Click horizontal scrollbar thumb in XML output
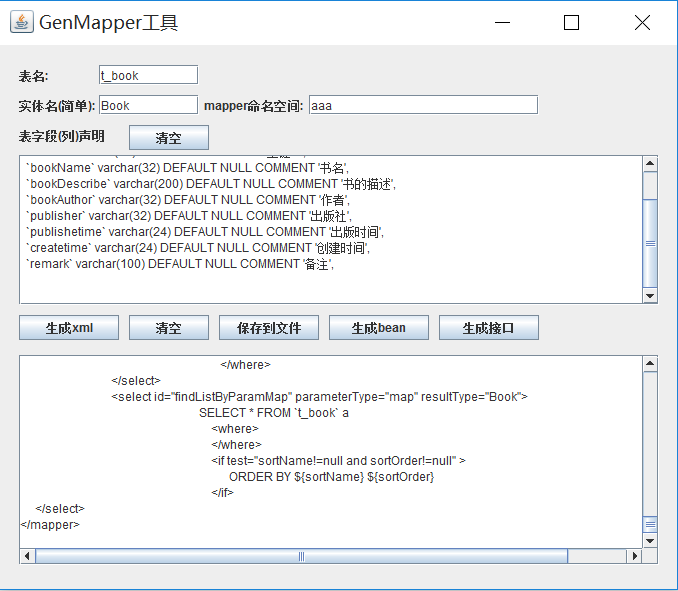This screenshot has height=591, width=678. pos(300,556)
